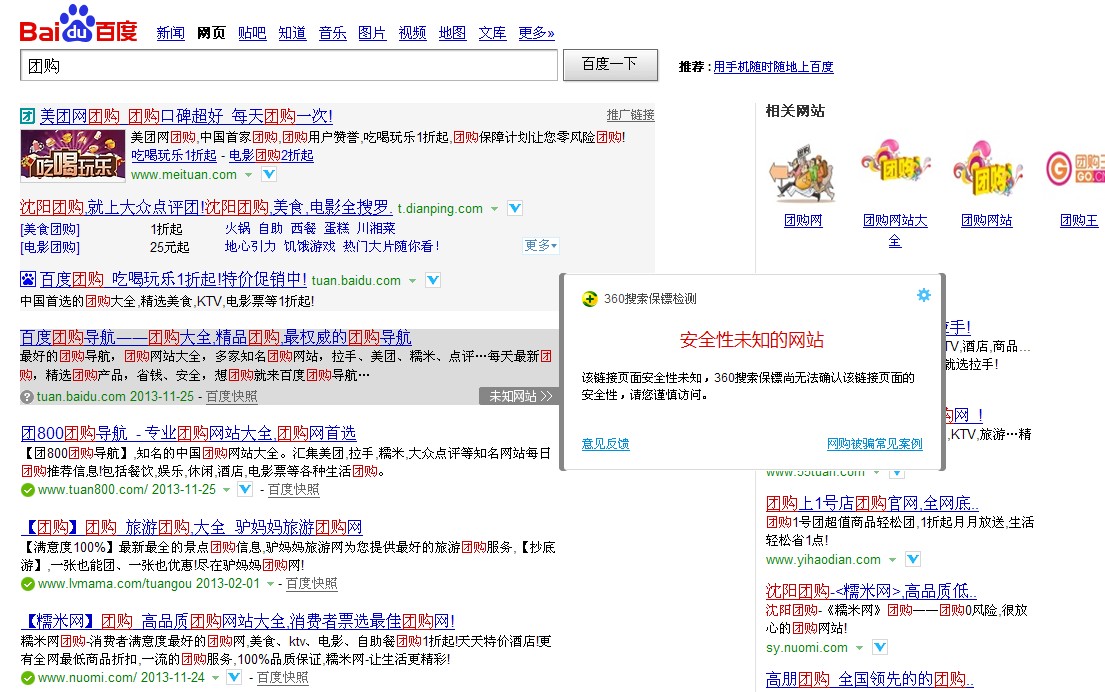Click the V badge next to www.meituan.com
The width and height of the screenshot is (1105, 692).
pos(269,174)
